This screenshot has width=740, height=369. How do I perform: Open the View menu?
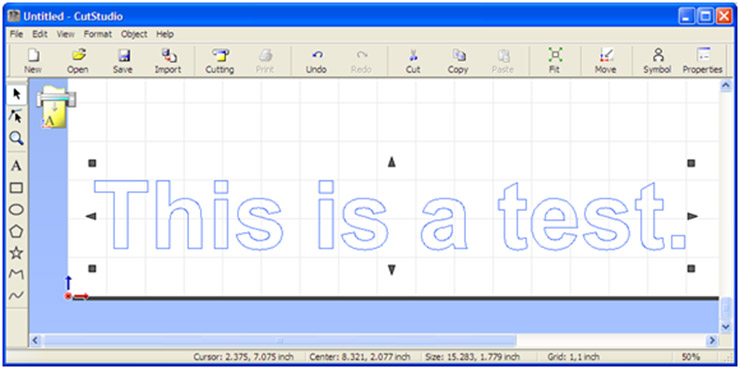[x=66, y=34]
